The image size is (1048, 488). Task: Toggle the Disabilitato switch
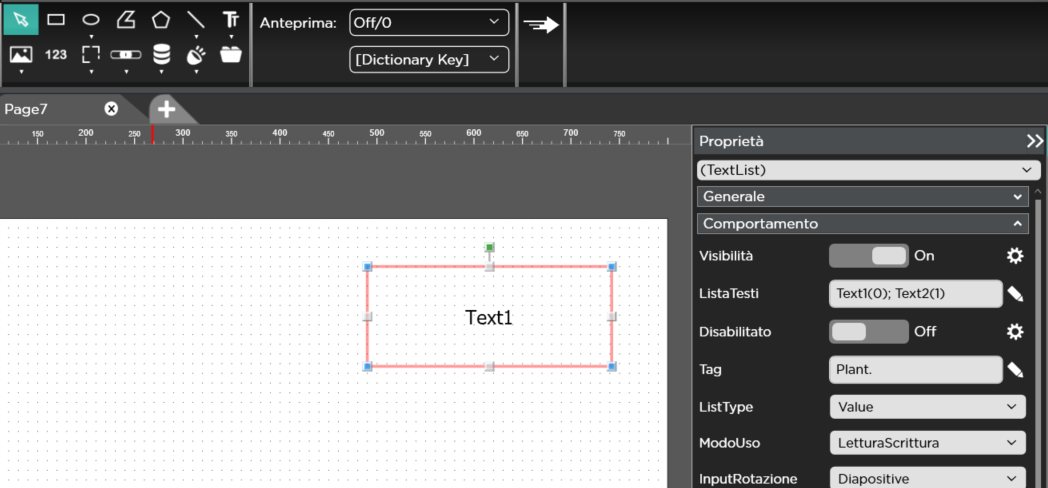point(868,332)
